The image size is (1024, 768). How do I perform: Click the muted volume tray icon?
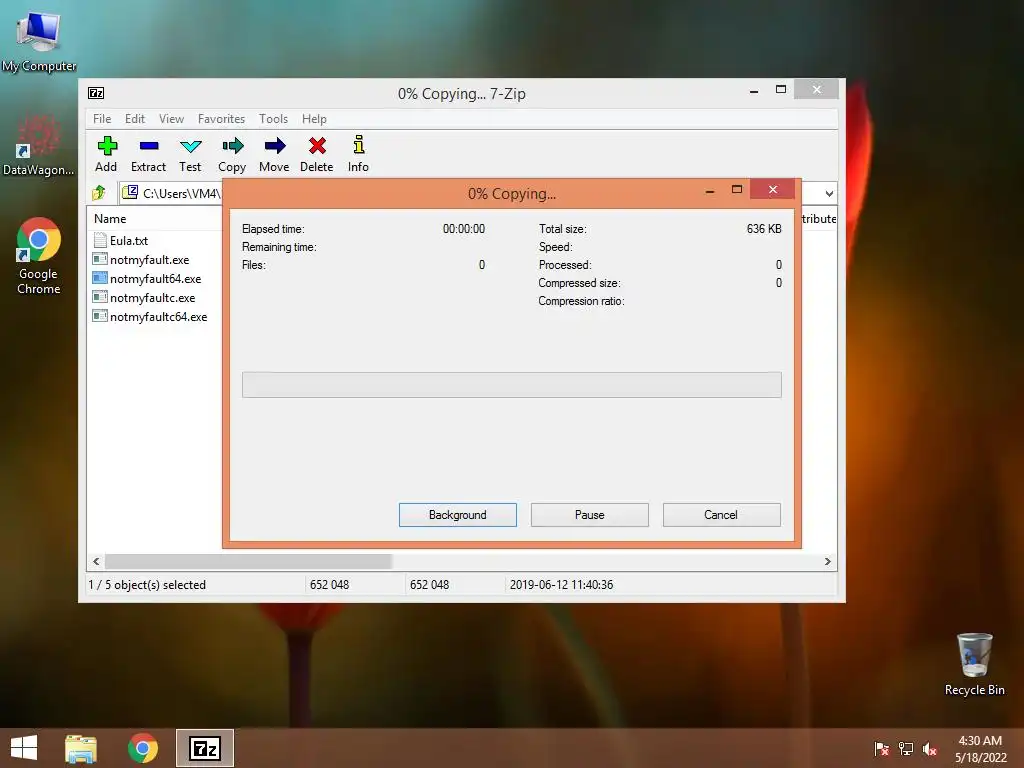930,748
